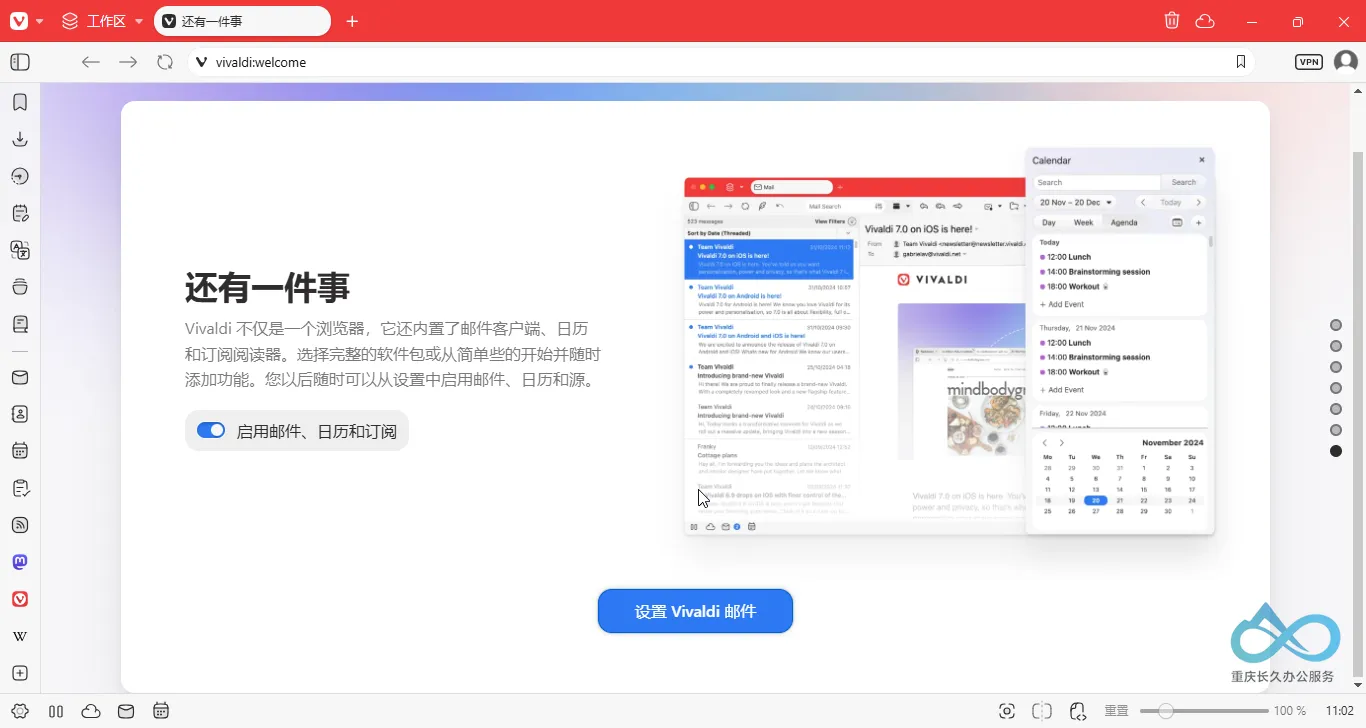
Task: Open the History panel
Action: 20,176
